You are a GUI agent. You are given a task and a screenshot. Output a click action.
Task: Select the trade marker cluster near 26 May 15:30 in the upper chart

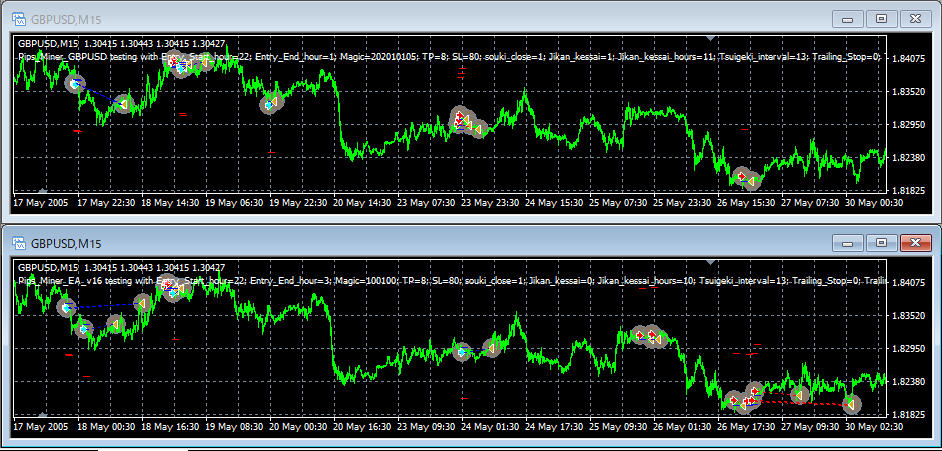pyautogui.click(x=747, y=178)
